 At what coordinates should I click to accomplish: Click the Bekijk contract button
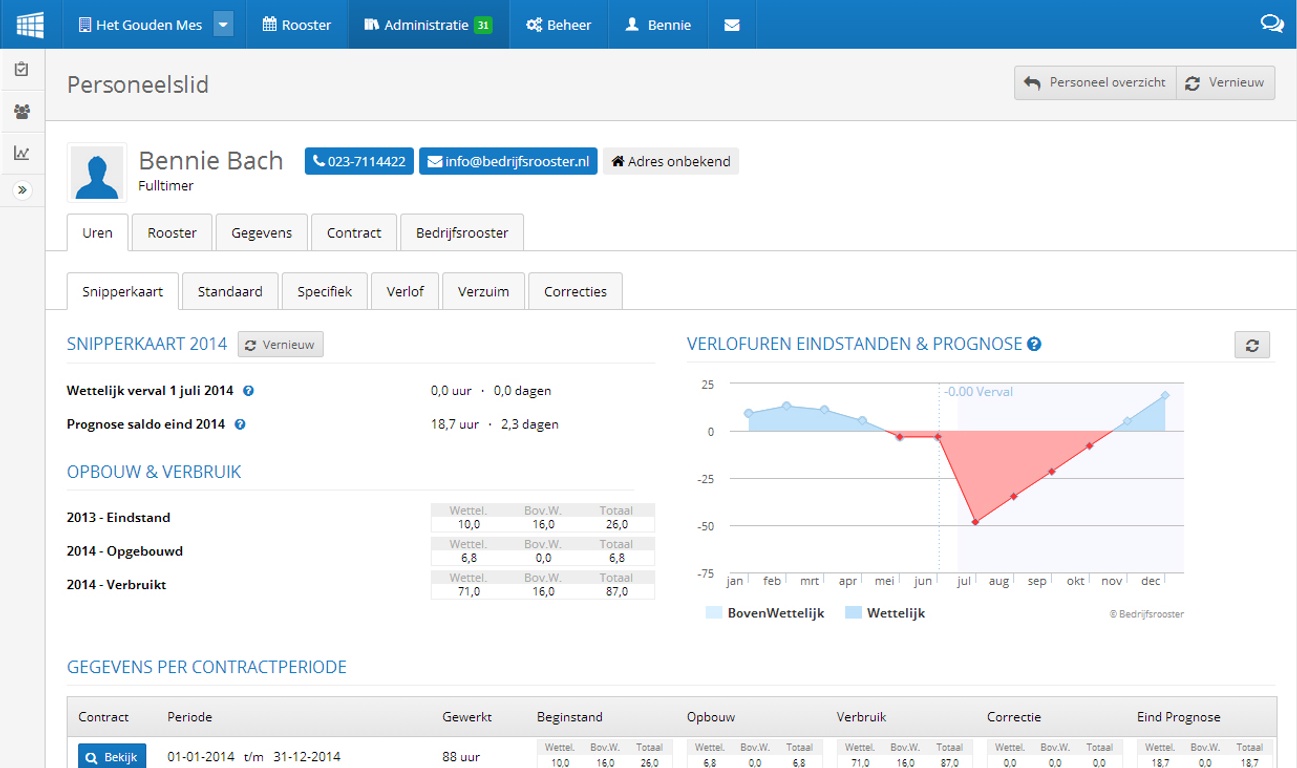coord(112,757)
